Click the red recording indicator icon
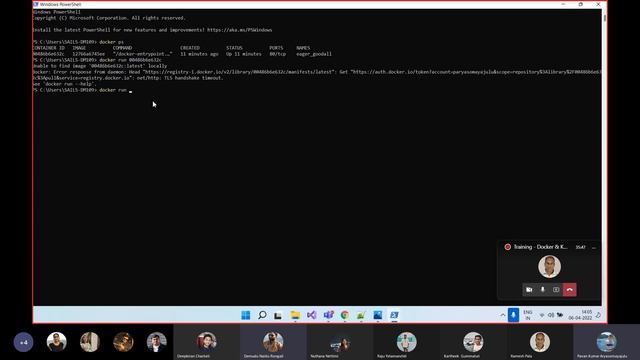640x360 pixels. (508, 247)
